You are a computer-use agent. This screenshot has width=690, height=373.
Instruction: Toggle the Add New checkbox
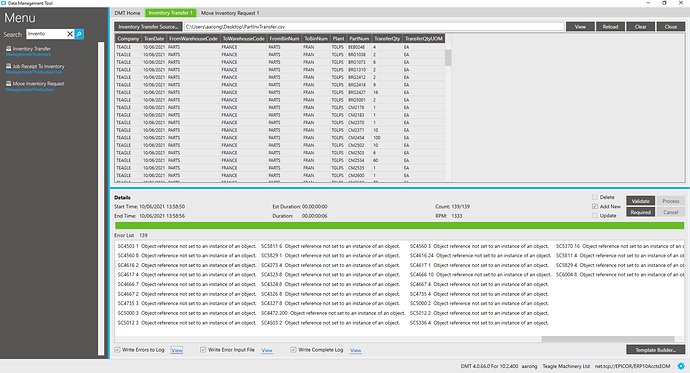point(595,206)
